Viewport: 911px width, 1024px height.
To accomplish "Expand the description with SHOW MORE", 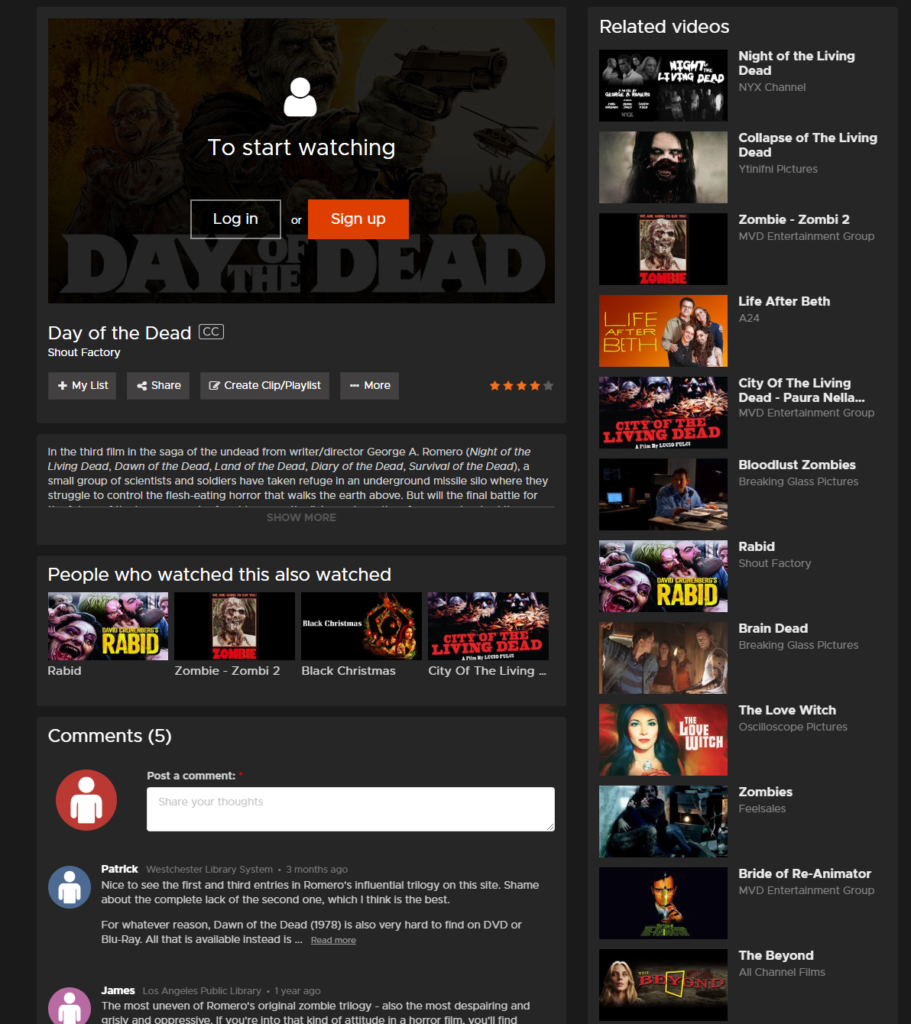I will (301, 517).
